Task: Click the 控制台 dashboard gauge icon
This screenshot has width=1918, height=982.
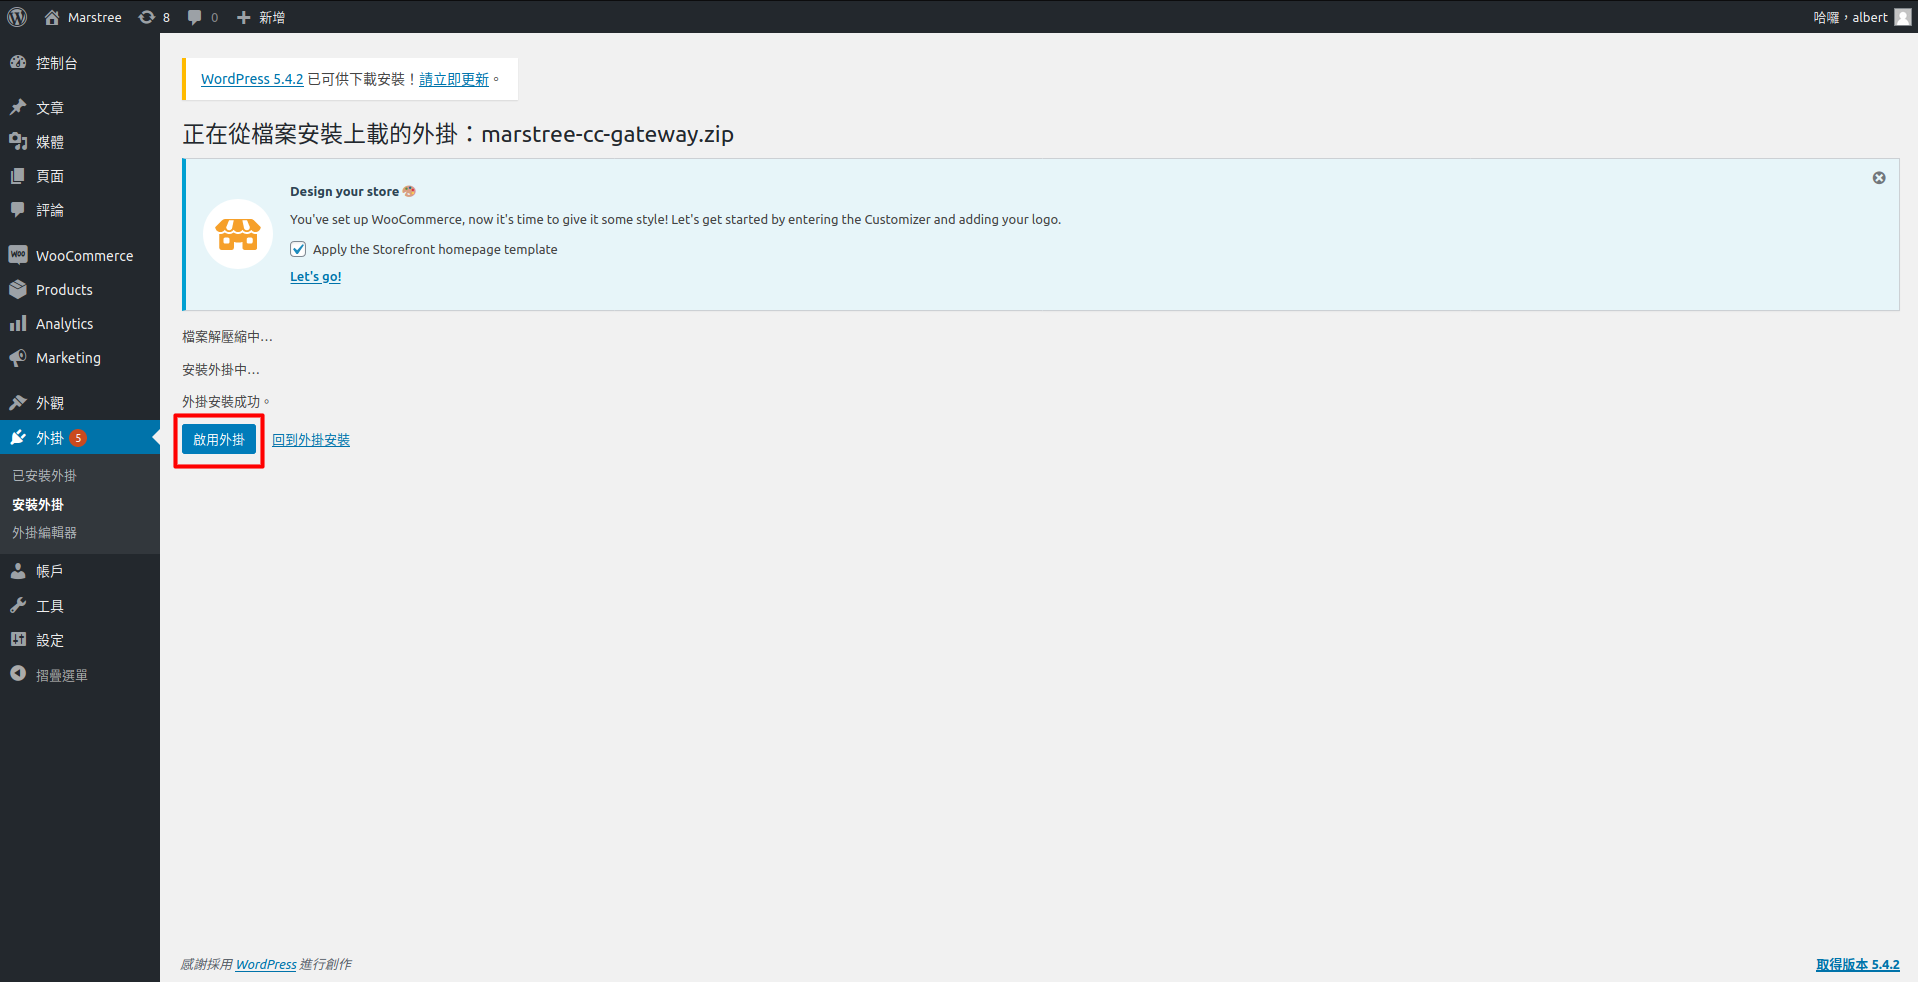Action: (x=18, y=62)
